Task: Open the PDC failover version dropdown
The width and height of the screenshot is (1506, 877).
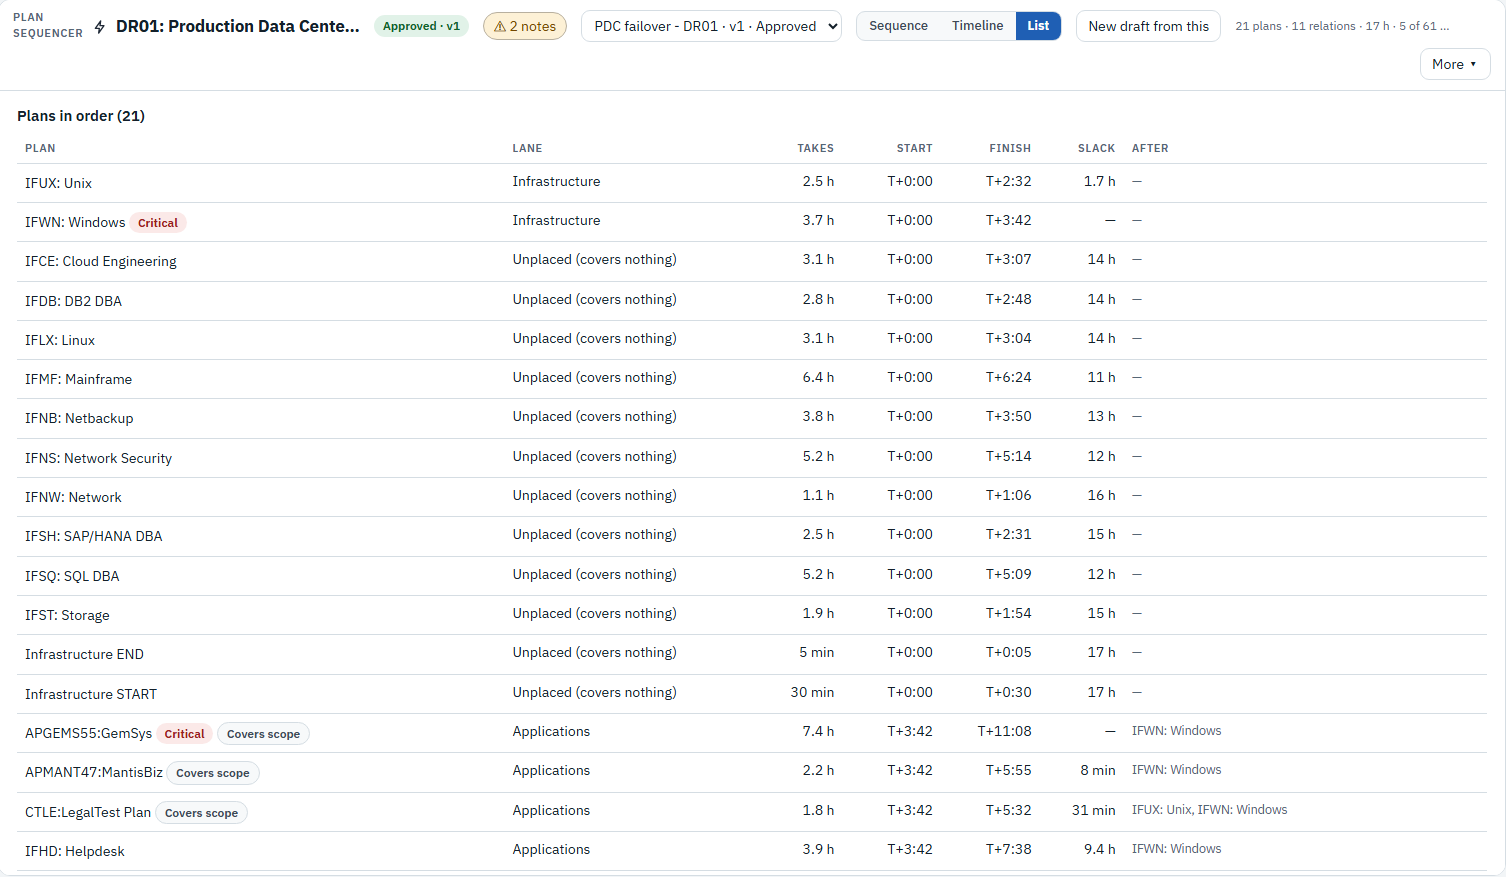Action: point(711,26)
